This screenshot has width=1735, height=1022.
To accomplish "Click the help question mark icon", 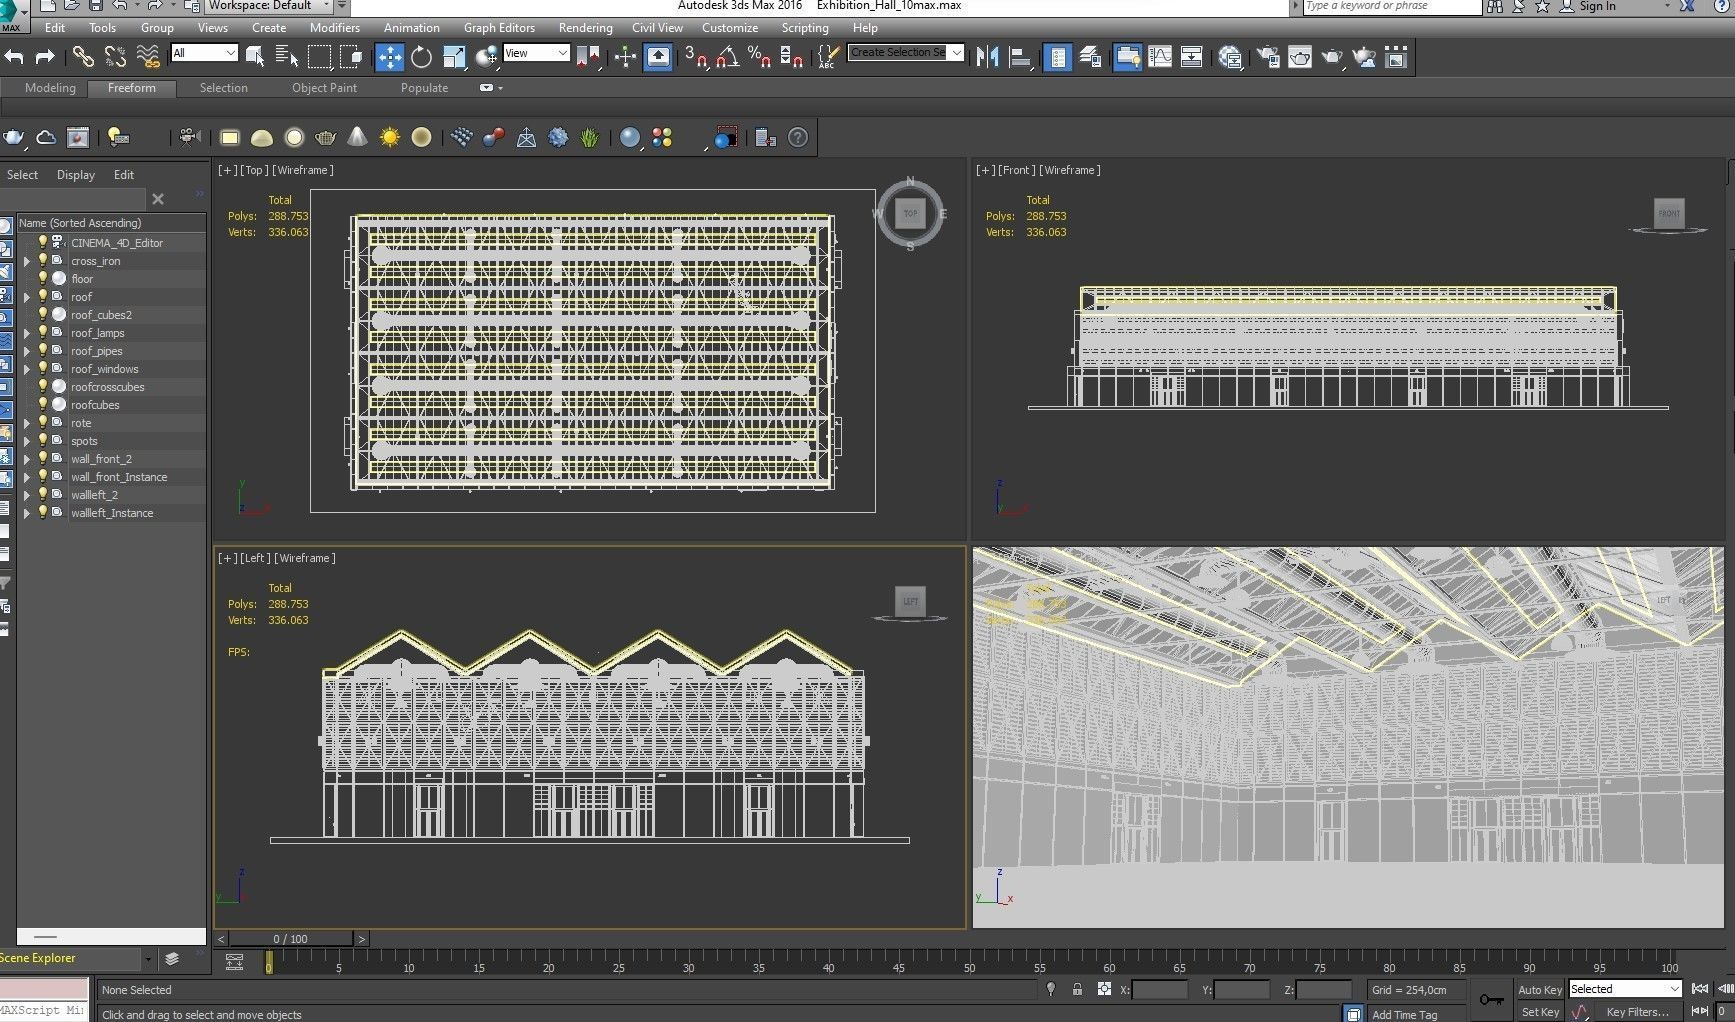I will click(798, 138).
